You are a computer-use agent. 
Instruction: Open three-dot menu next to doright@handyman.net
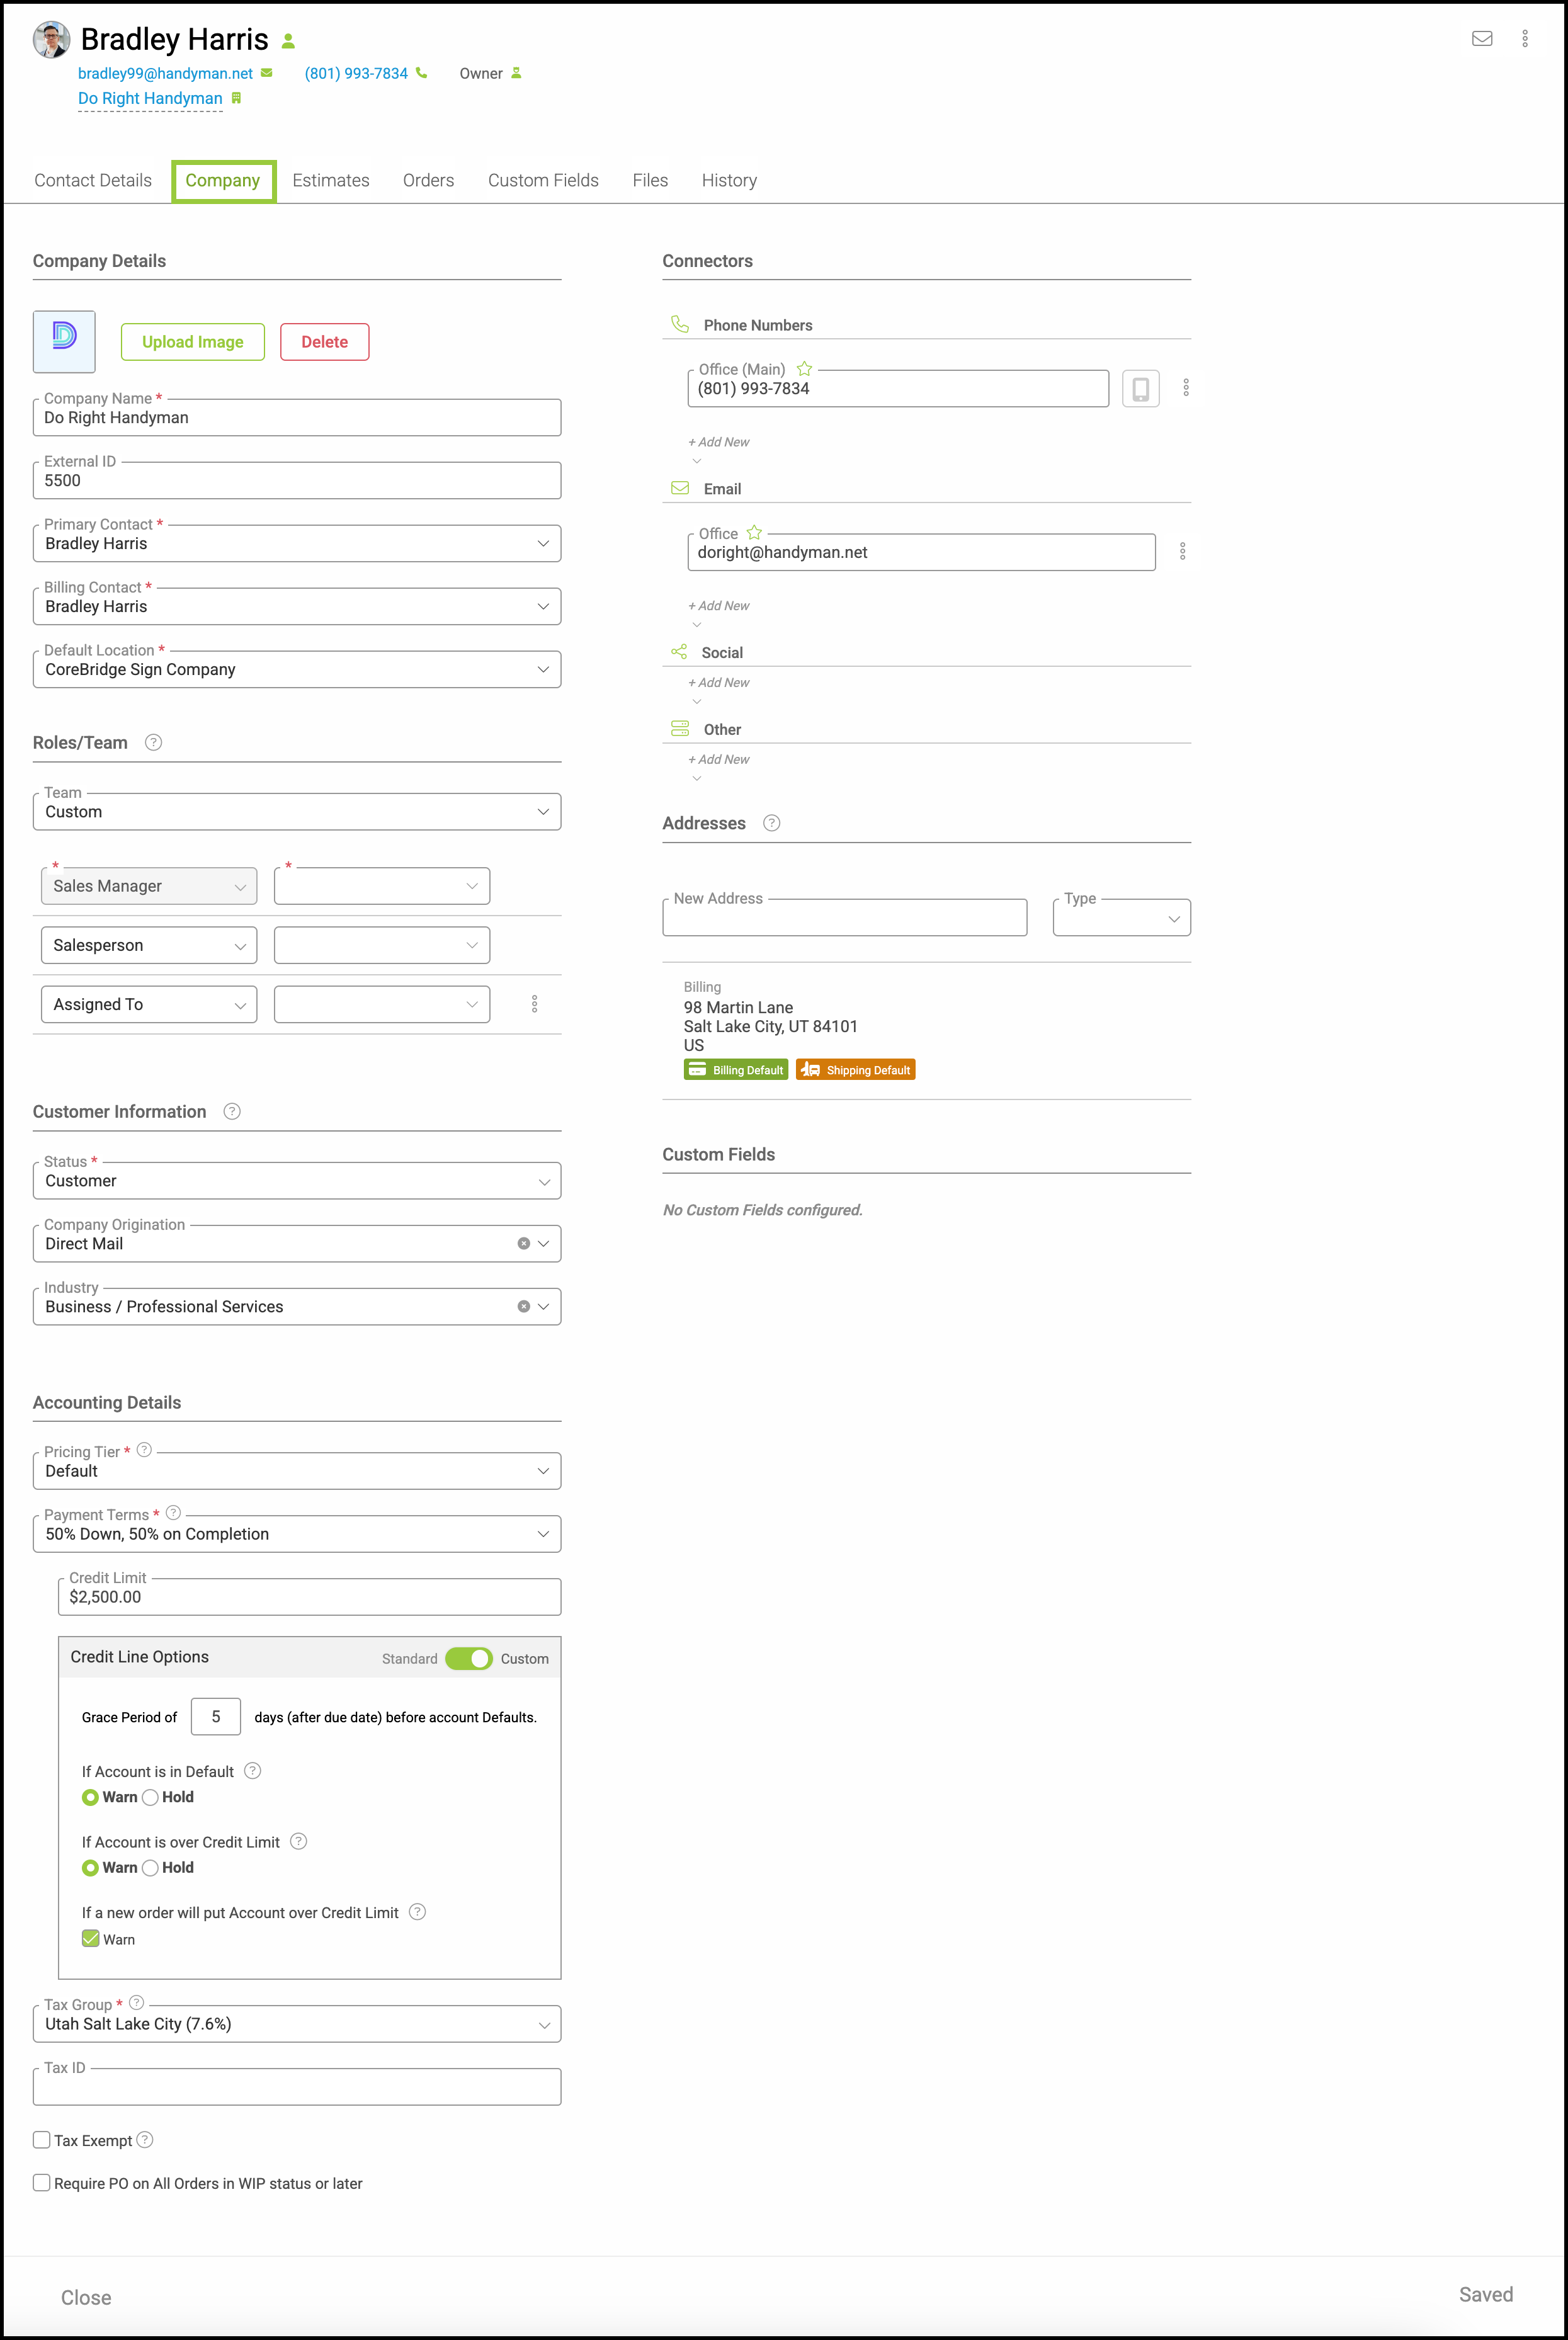[1182, 552]
